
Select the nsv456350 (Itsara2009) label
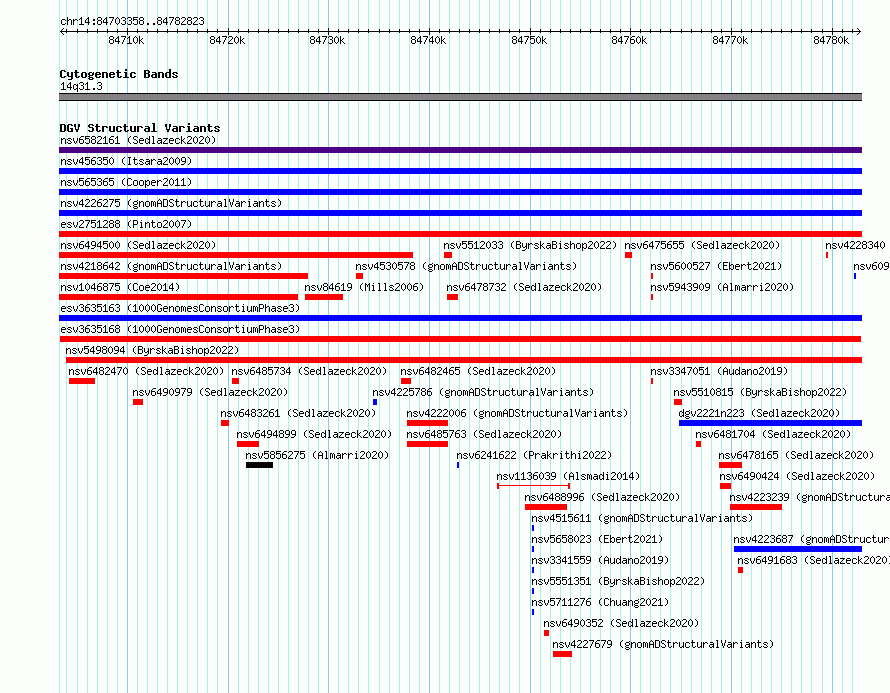[x=126, y=161]
